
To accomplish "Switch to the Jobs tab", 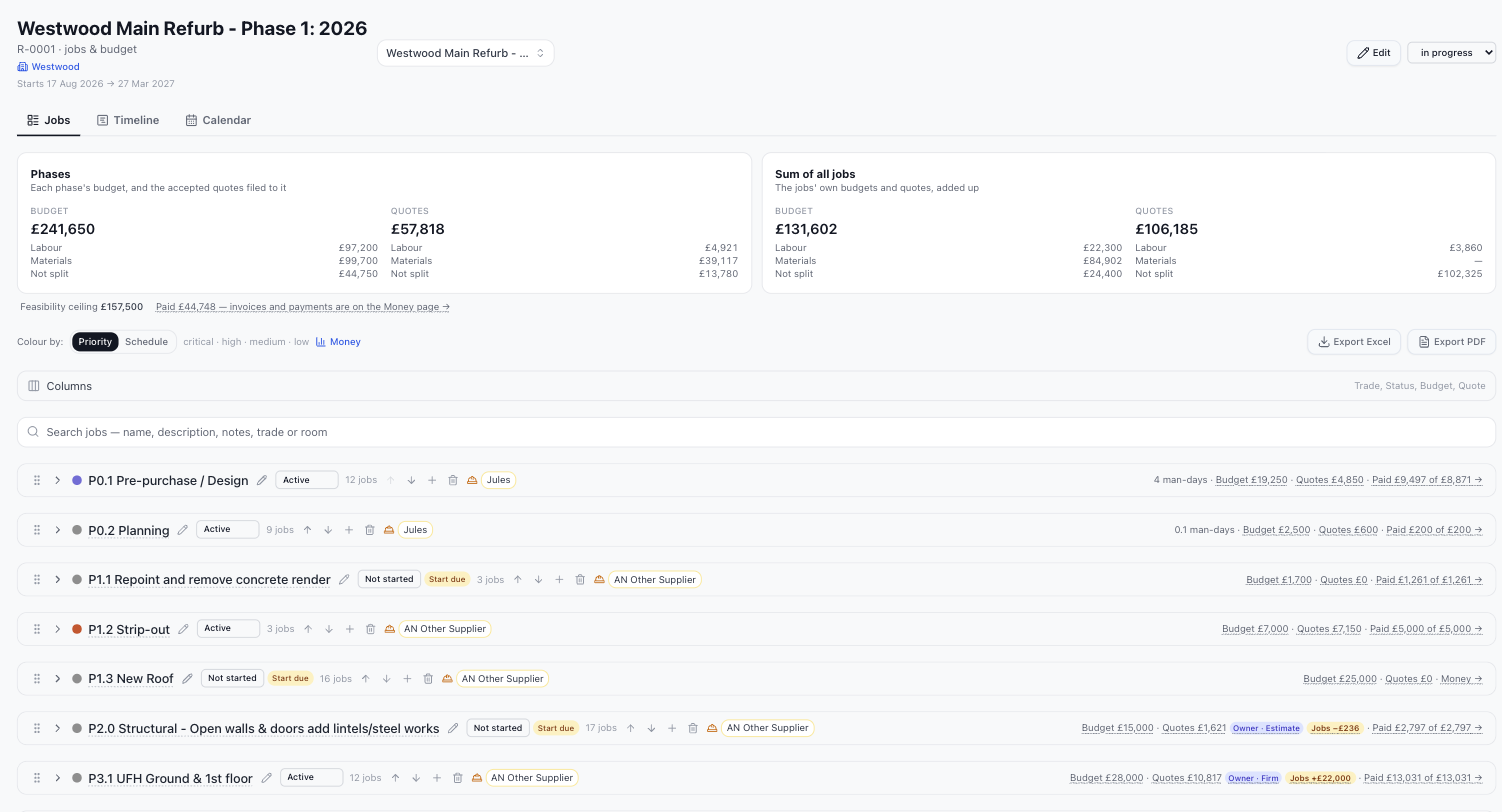I will [x=49, y=120].
